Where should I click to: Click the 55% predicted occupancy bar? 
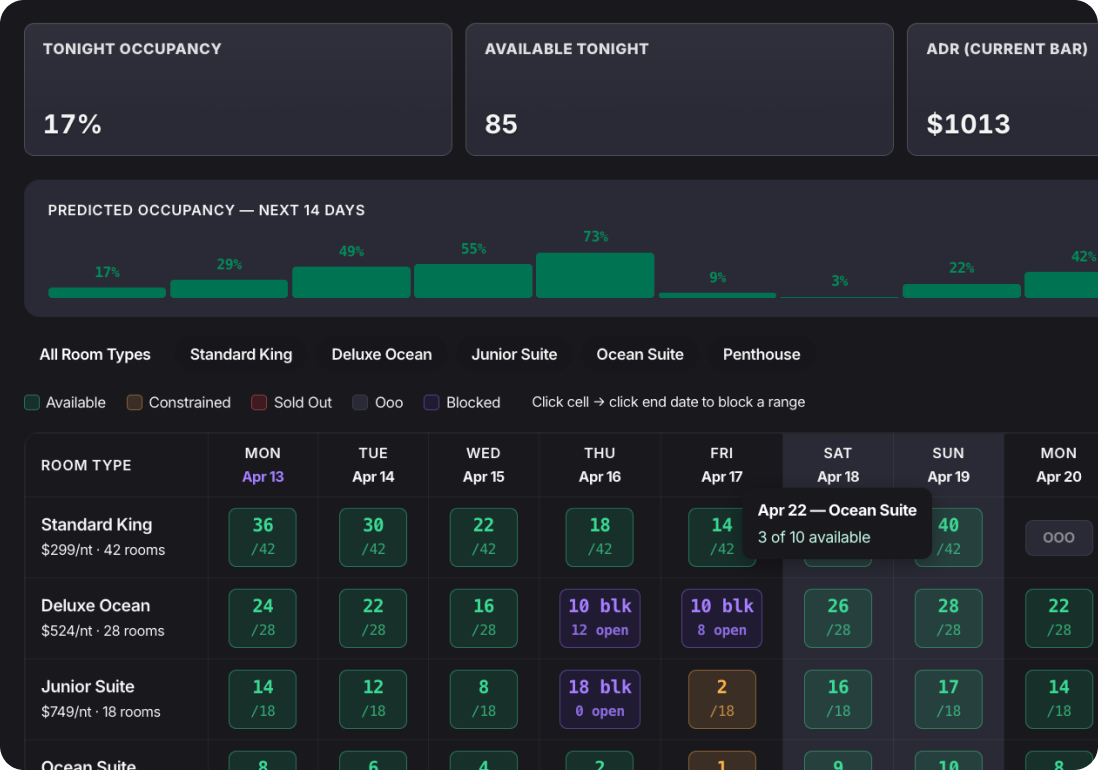(473, 281)
